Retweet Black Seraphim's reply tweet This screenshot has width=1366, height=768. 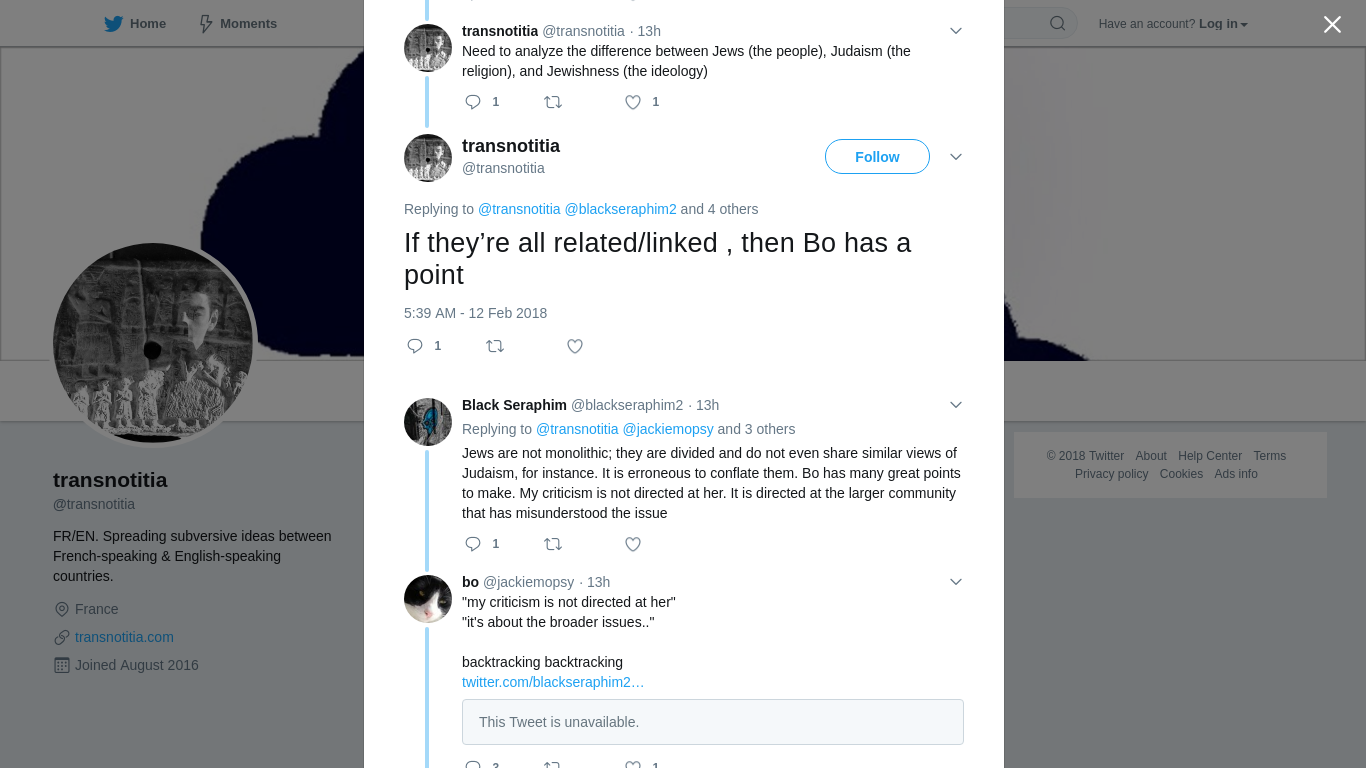point(553,544)
